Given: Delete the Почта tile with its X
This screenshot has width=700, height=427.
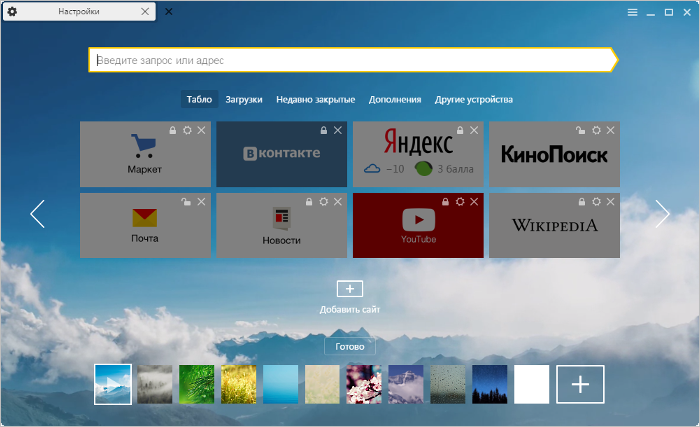Looking at the screenshot, I should (201, 202).
